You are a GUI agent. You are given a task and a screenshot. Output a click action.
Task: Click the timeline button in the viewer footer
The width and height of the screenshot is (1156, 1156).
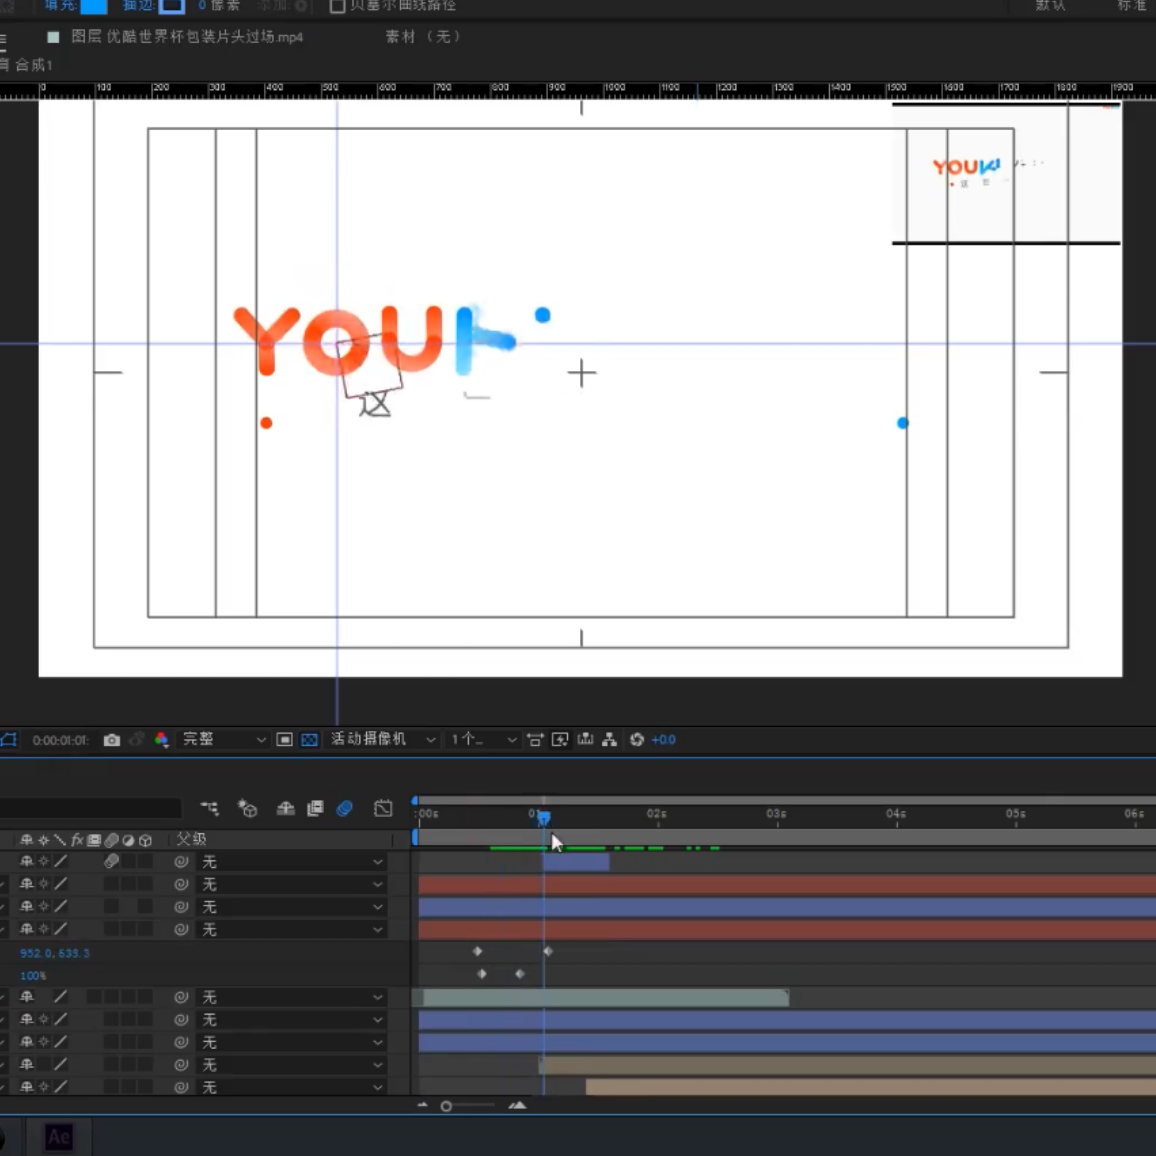tap(585, 739)
